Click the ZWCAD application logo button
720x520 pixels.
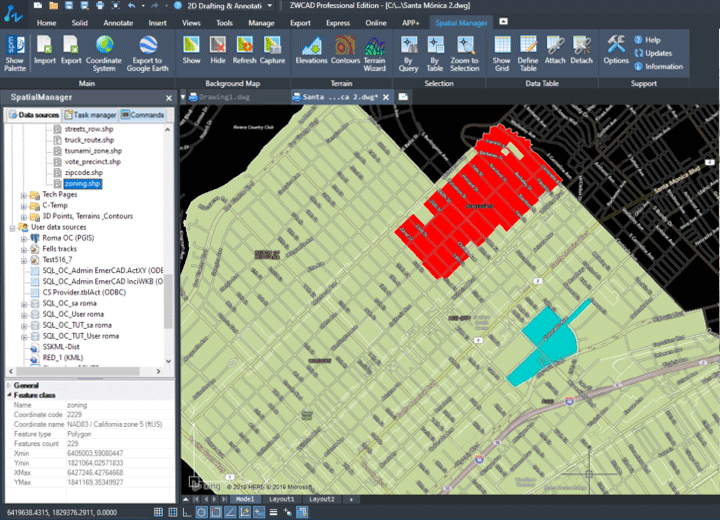pos(13,14)
